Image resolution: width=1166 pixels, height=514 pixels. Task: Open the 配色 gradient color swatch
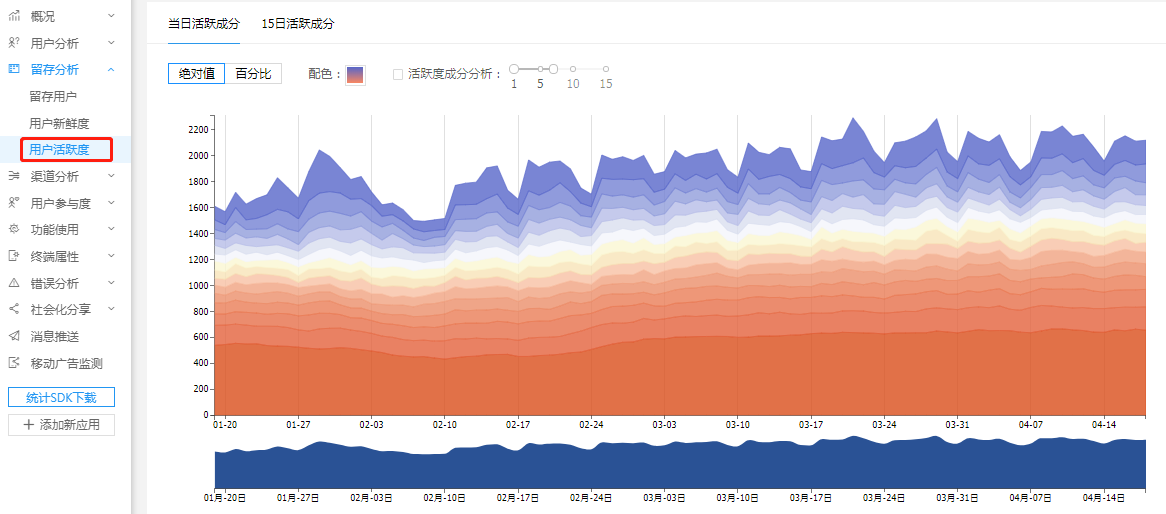pos(355,75)
